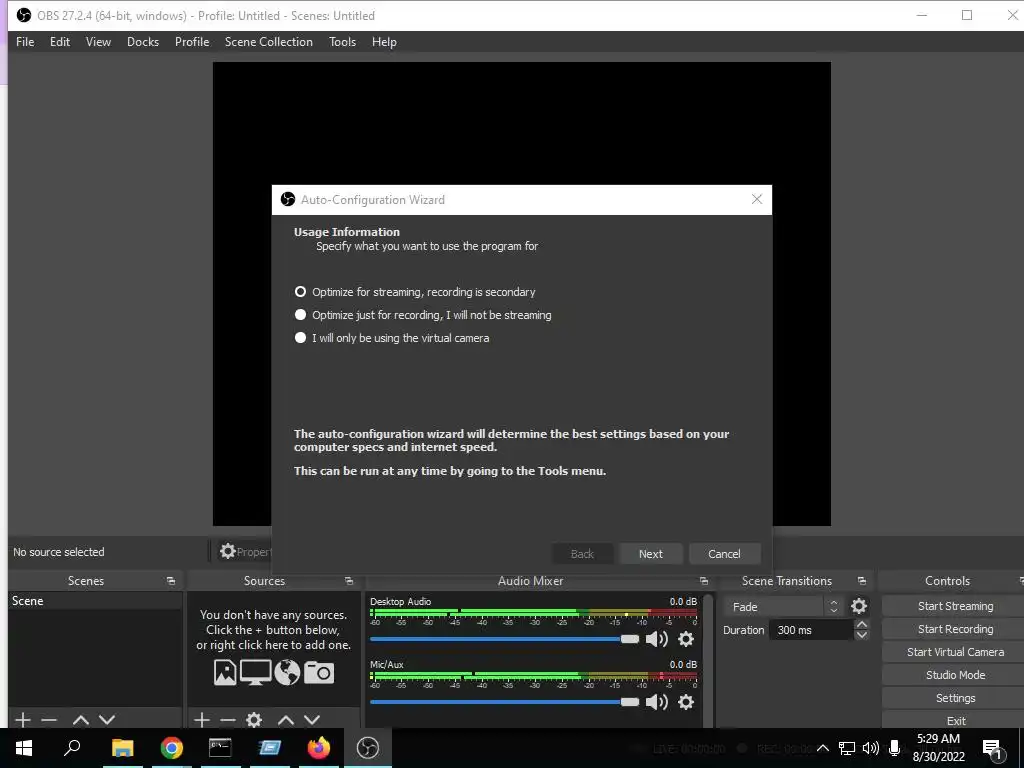
Task: Mute the Mic/Aux speaker icon
Action: (656, 702)
